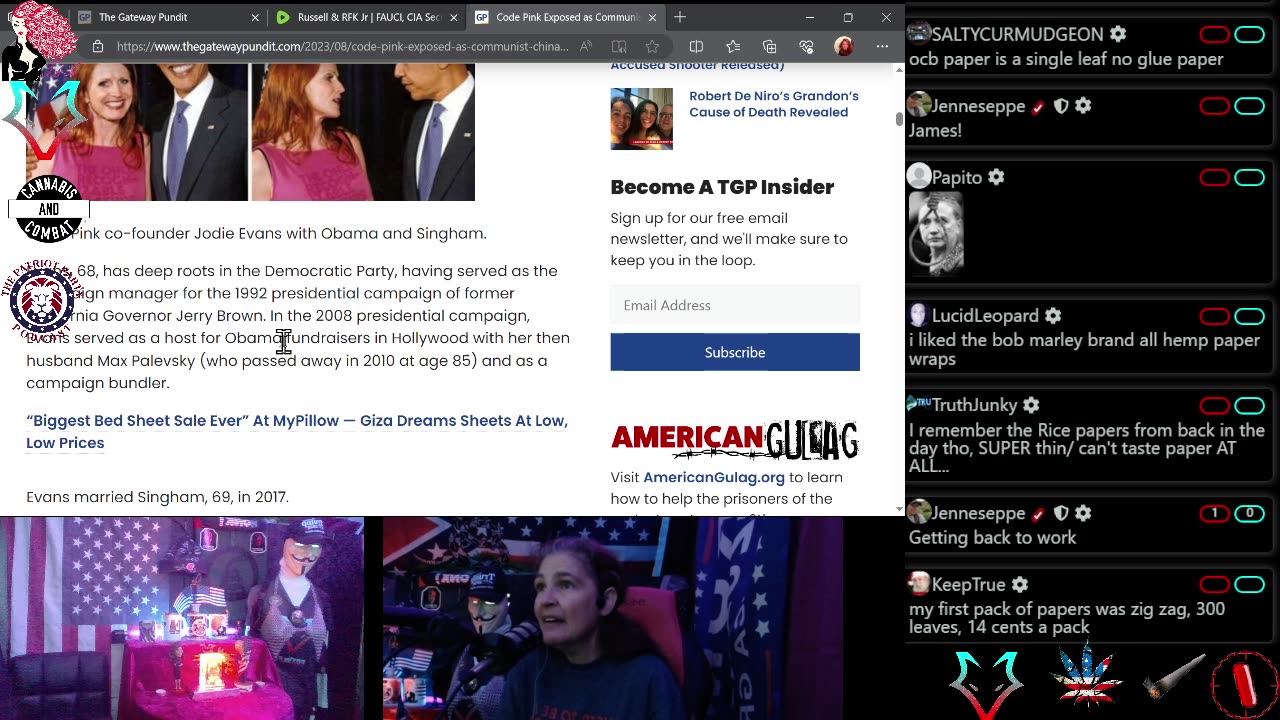Click shield badge on Jenneseppe 'James!' message
Viewport: 1280px width, 720px height.
click(x=1061, y=106)
